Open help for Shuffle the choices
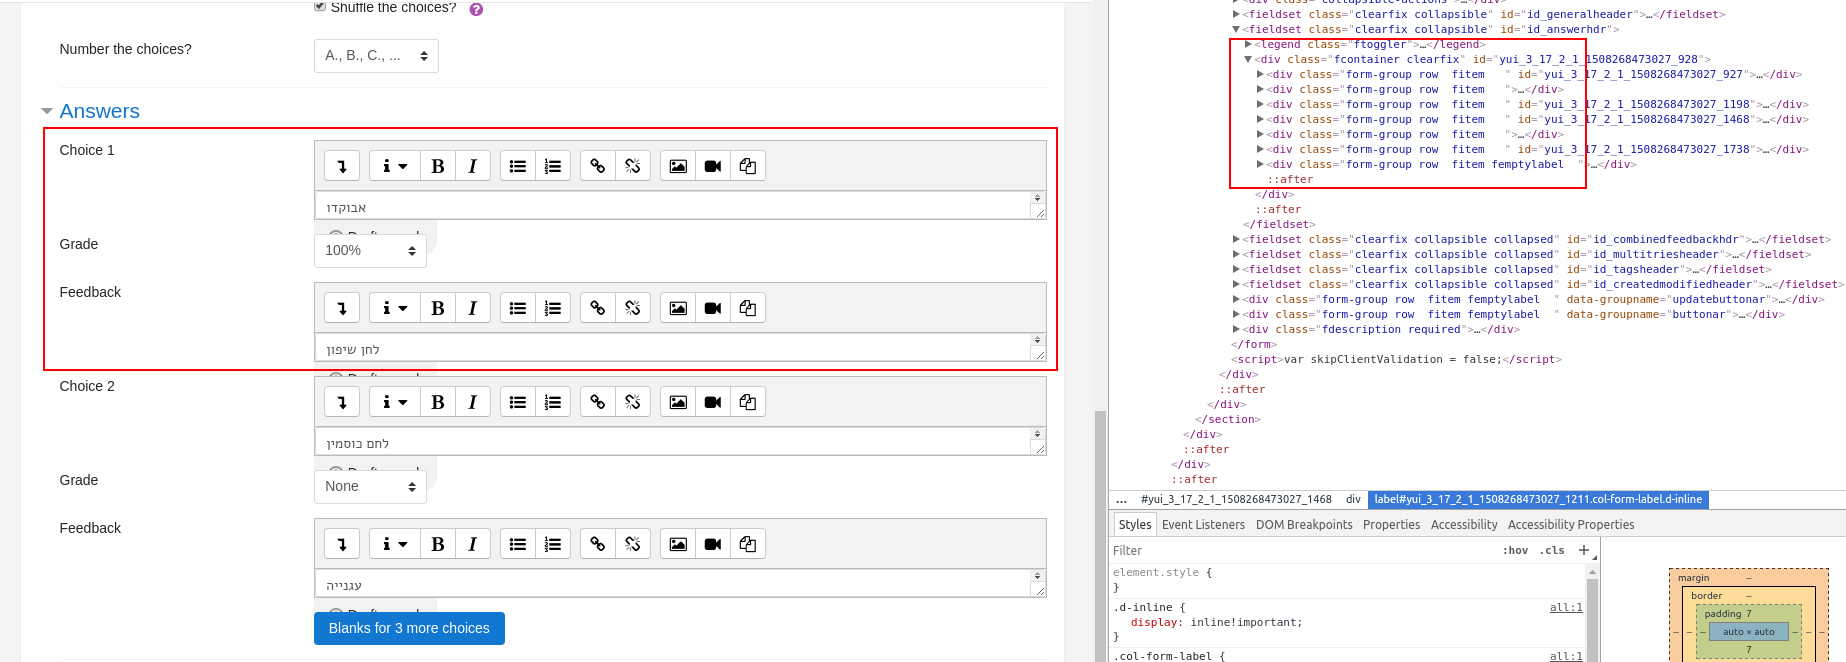1846x662 pixels. [476, 9]
